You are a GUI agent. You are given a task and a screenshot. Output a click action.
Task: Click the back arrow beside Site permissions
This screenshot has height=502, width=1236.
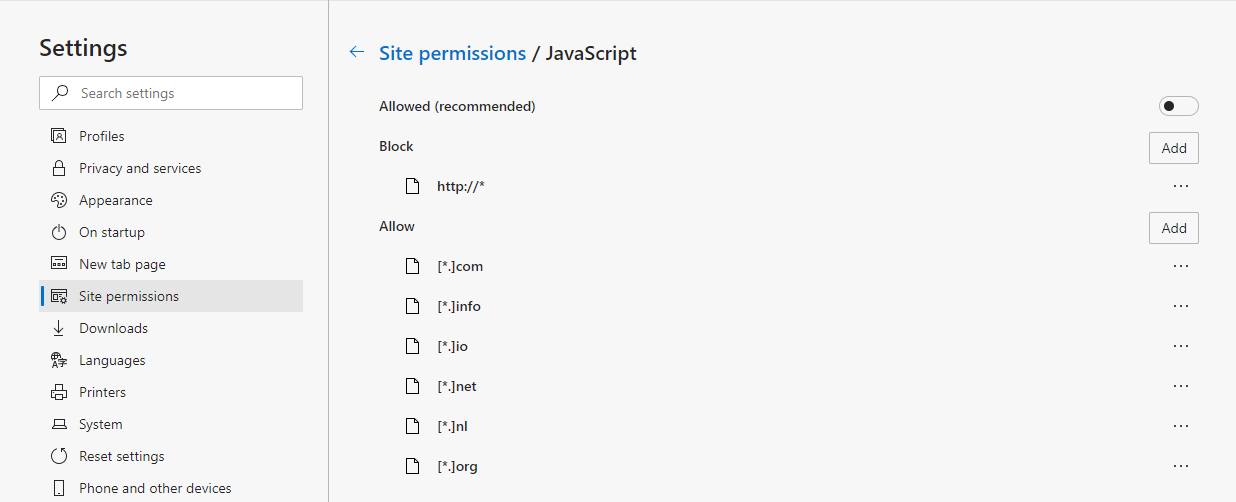tap(356, 53)
